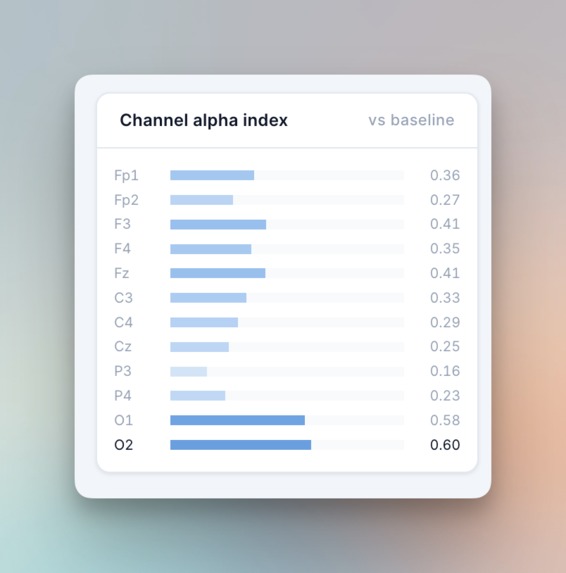Screen dimensions: 566x573
Task: Click the 0.58 value for O1
Action: click(445, 420)
